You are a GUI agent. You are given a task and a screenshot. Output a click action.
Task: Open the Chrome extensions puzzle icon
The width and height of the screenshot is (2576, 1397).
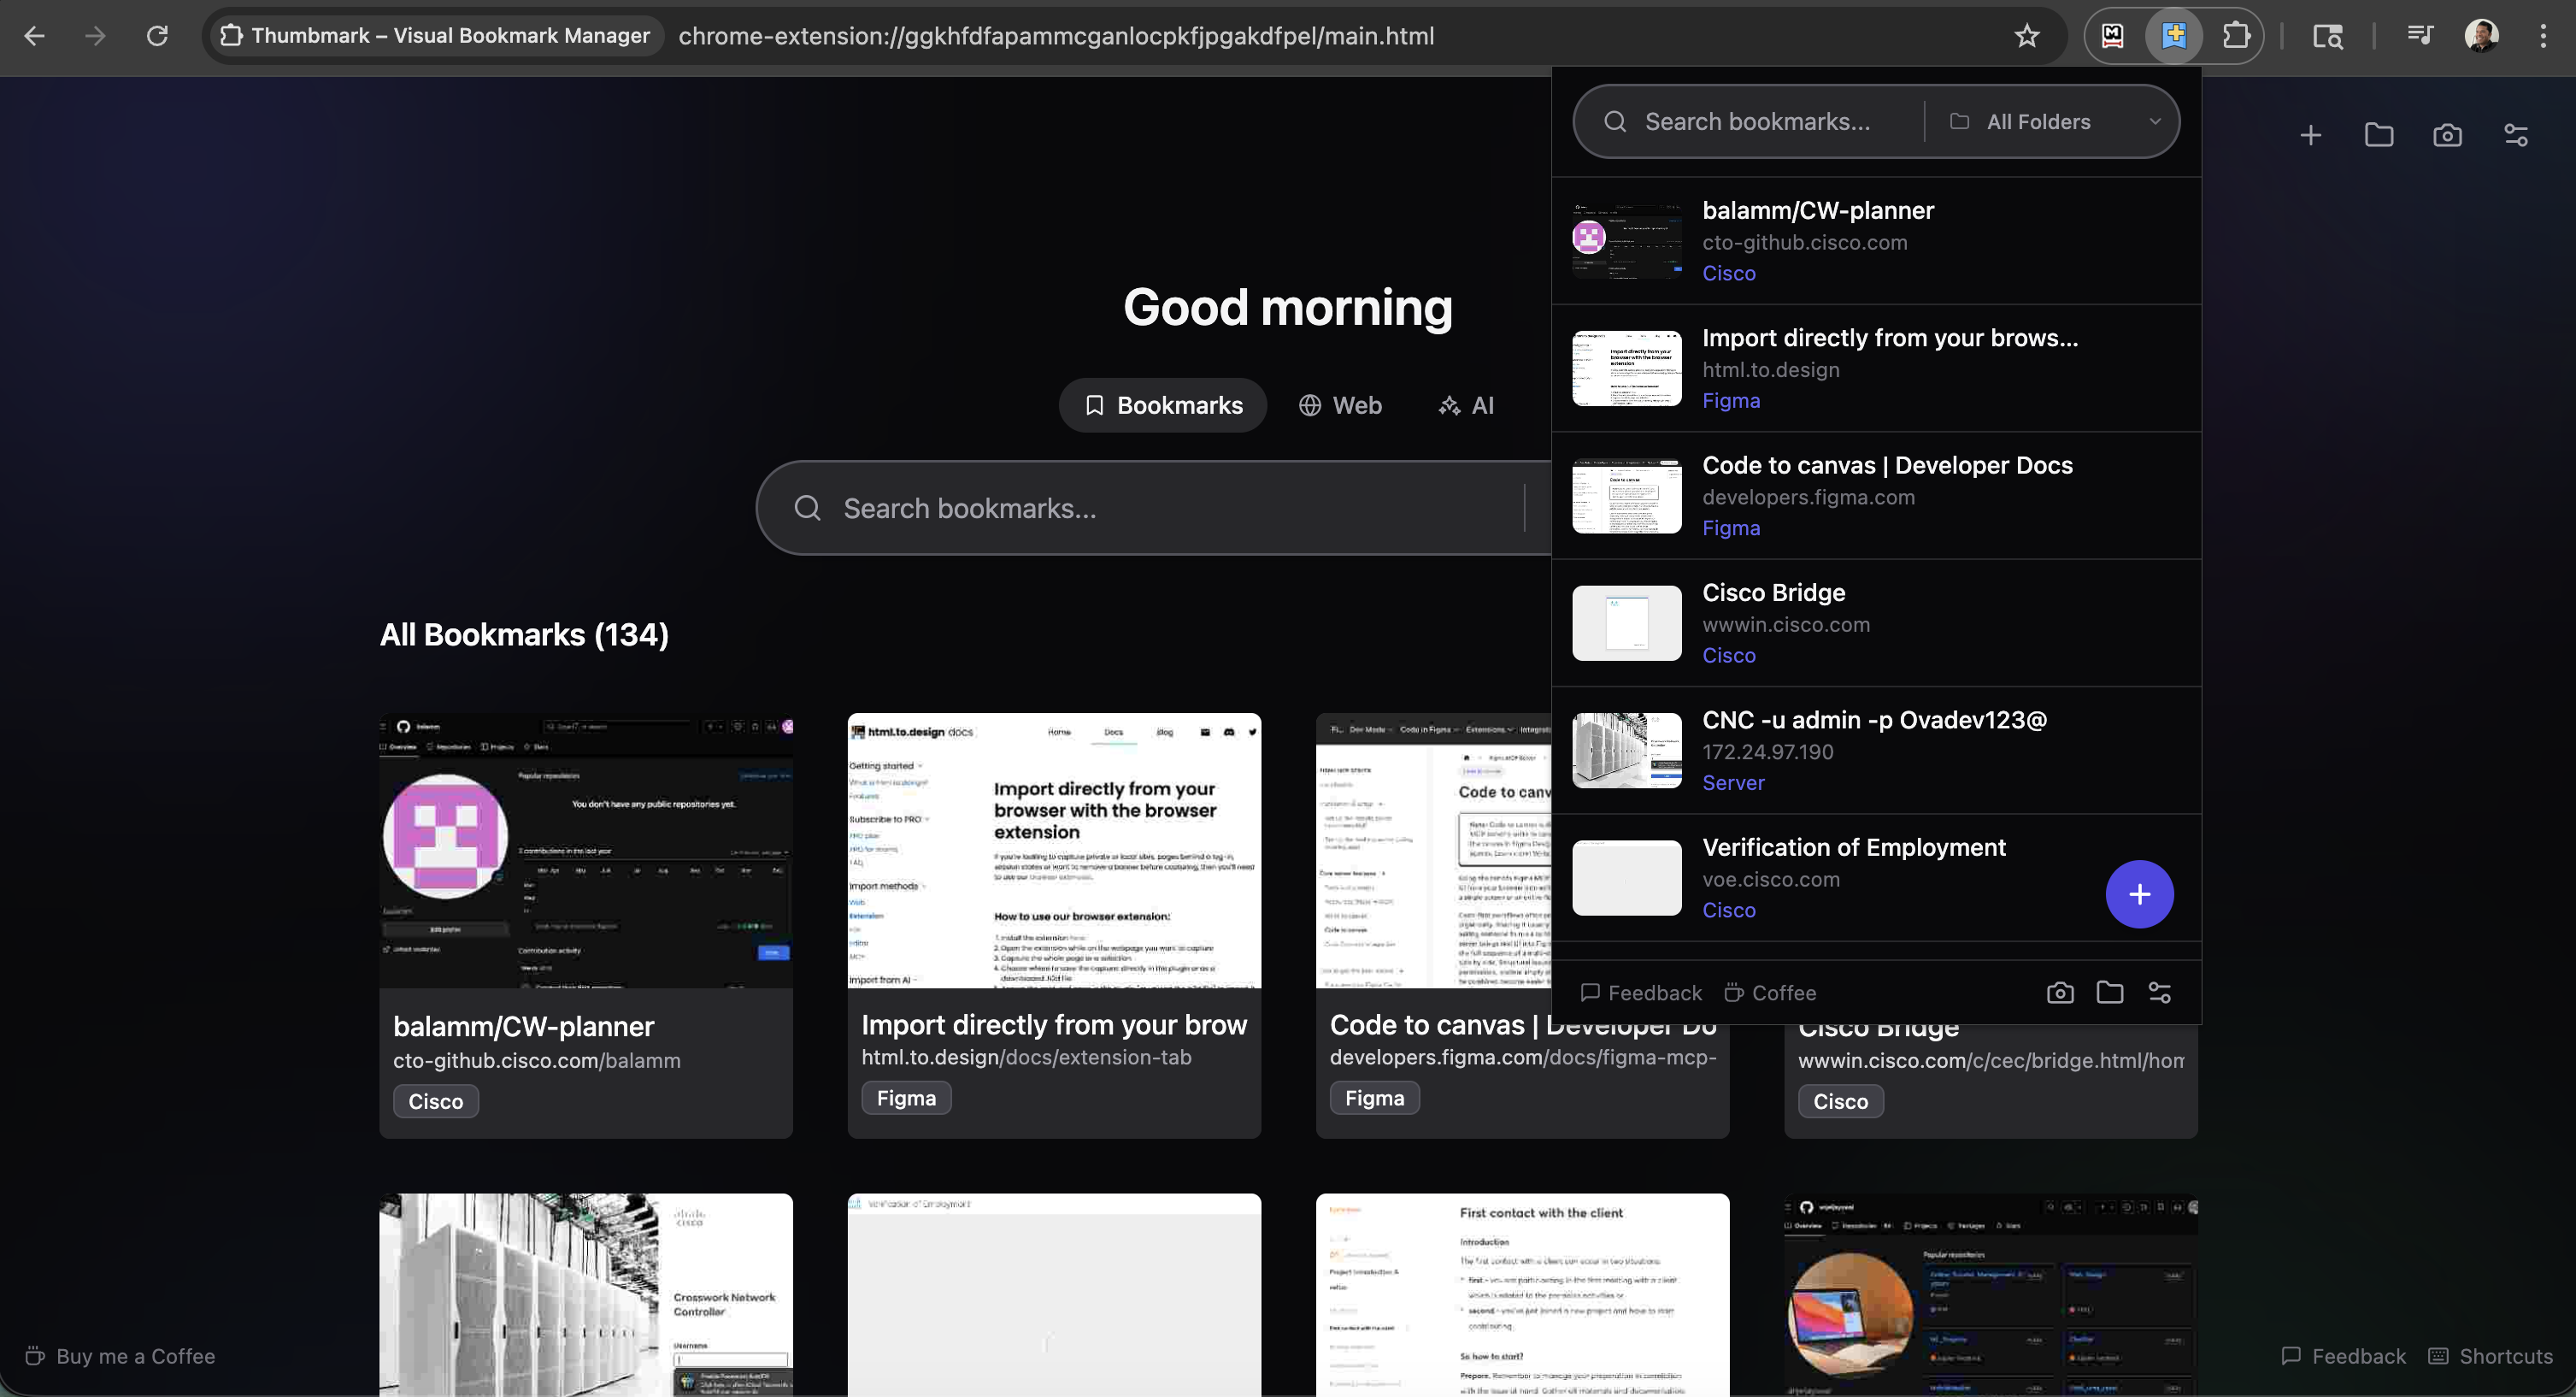[x=2237, y=36]
